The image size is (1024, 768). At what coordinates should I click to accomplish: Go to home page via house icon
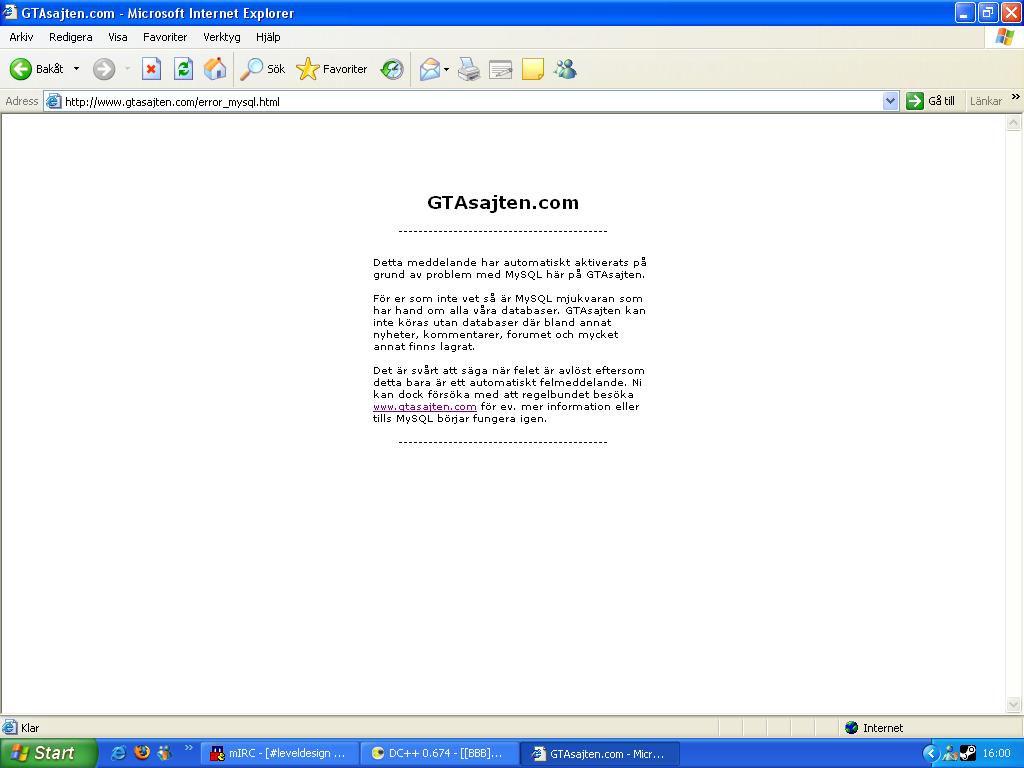215,69
